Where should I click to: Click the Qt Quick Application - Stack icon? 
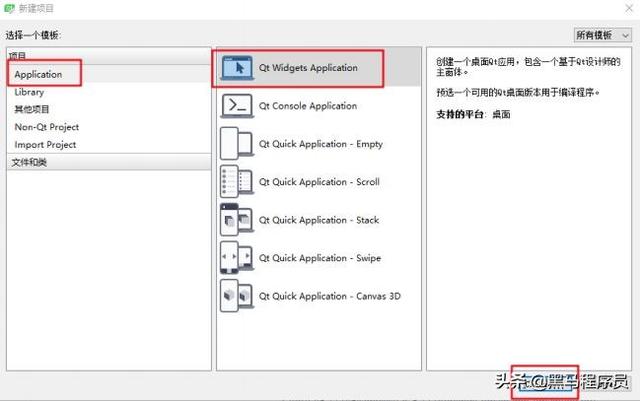(x=237, y=220)
